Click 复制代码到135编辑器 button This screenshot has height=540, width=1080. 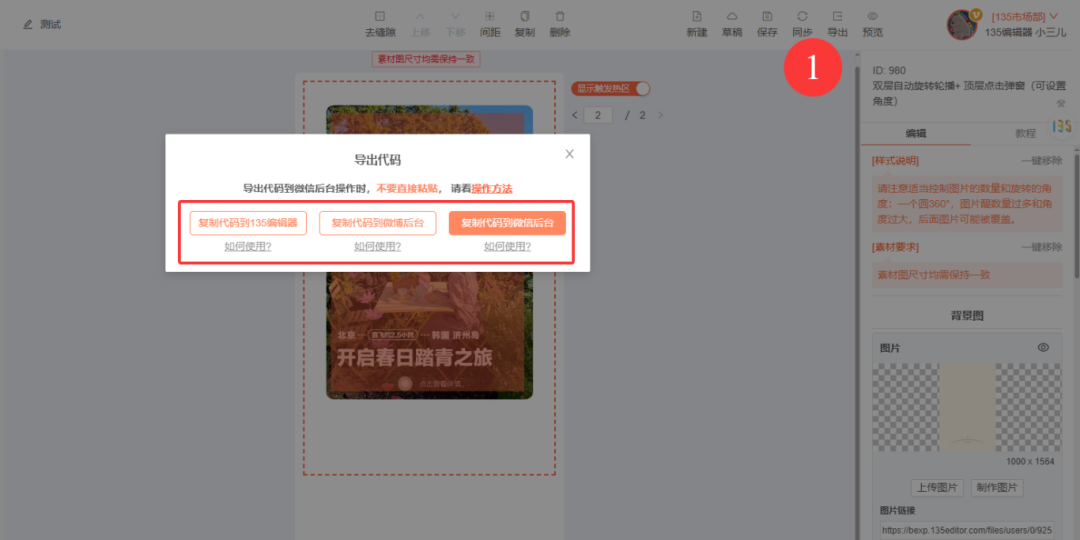point(248,223)
